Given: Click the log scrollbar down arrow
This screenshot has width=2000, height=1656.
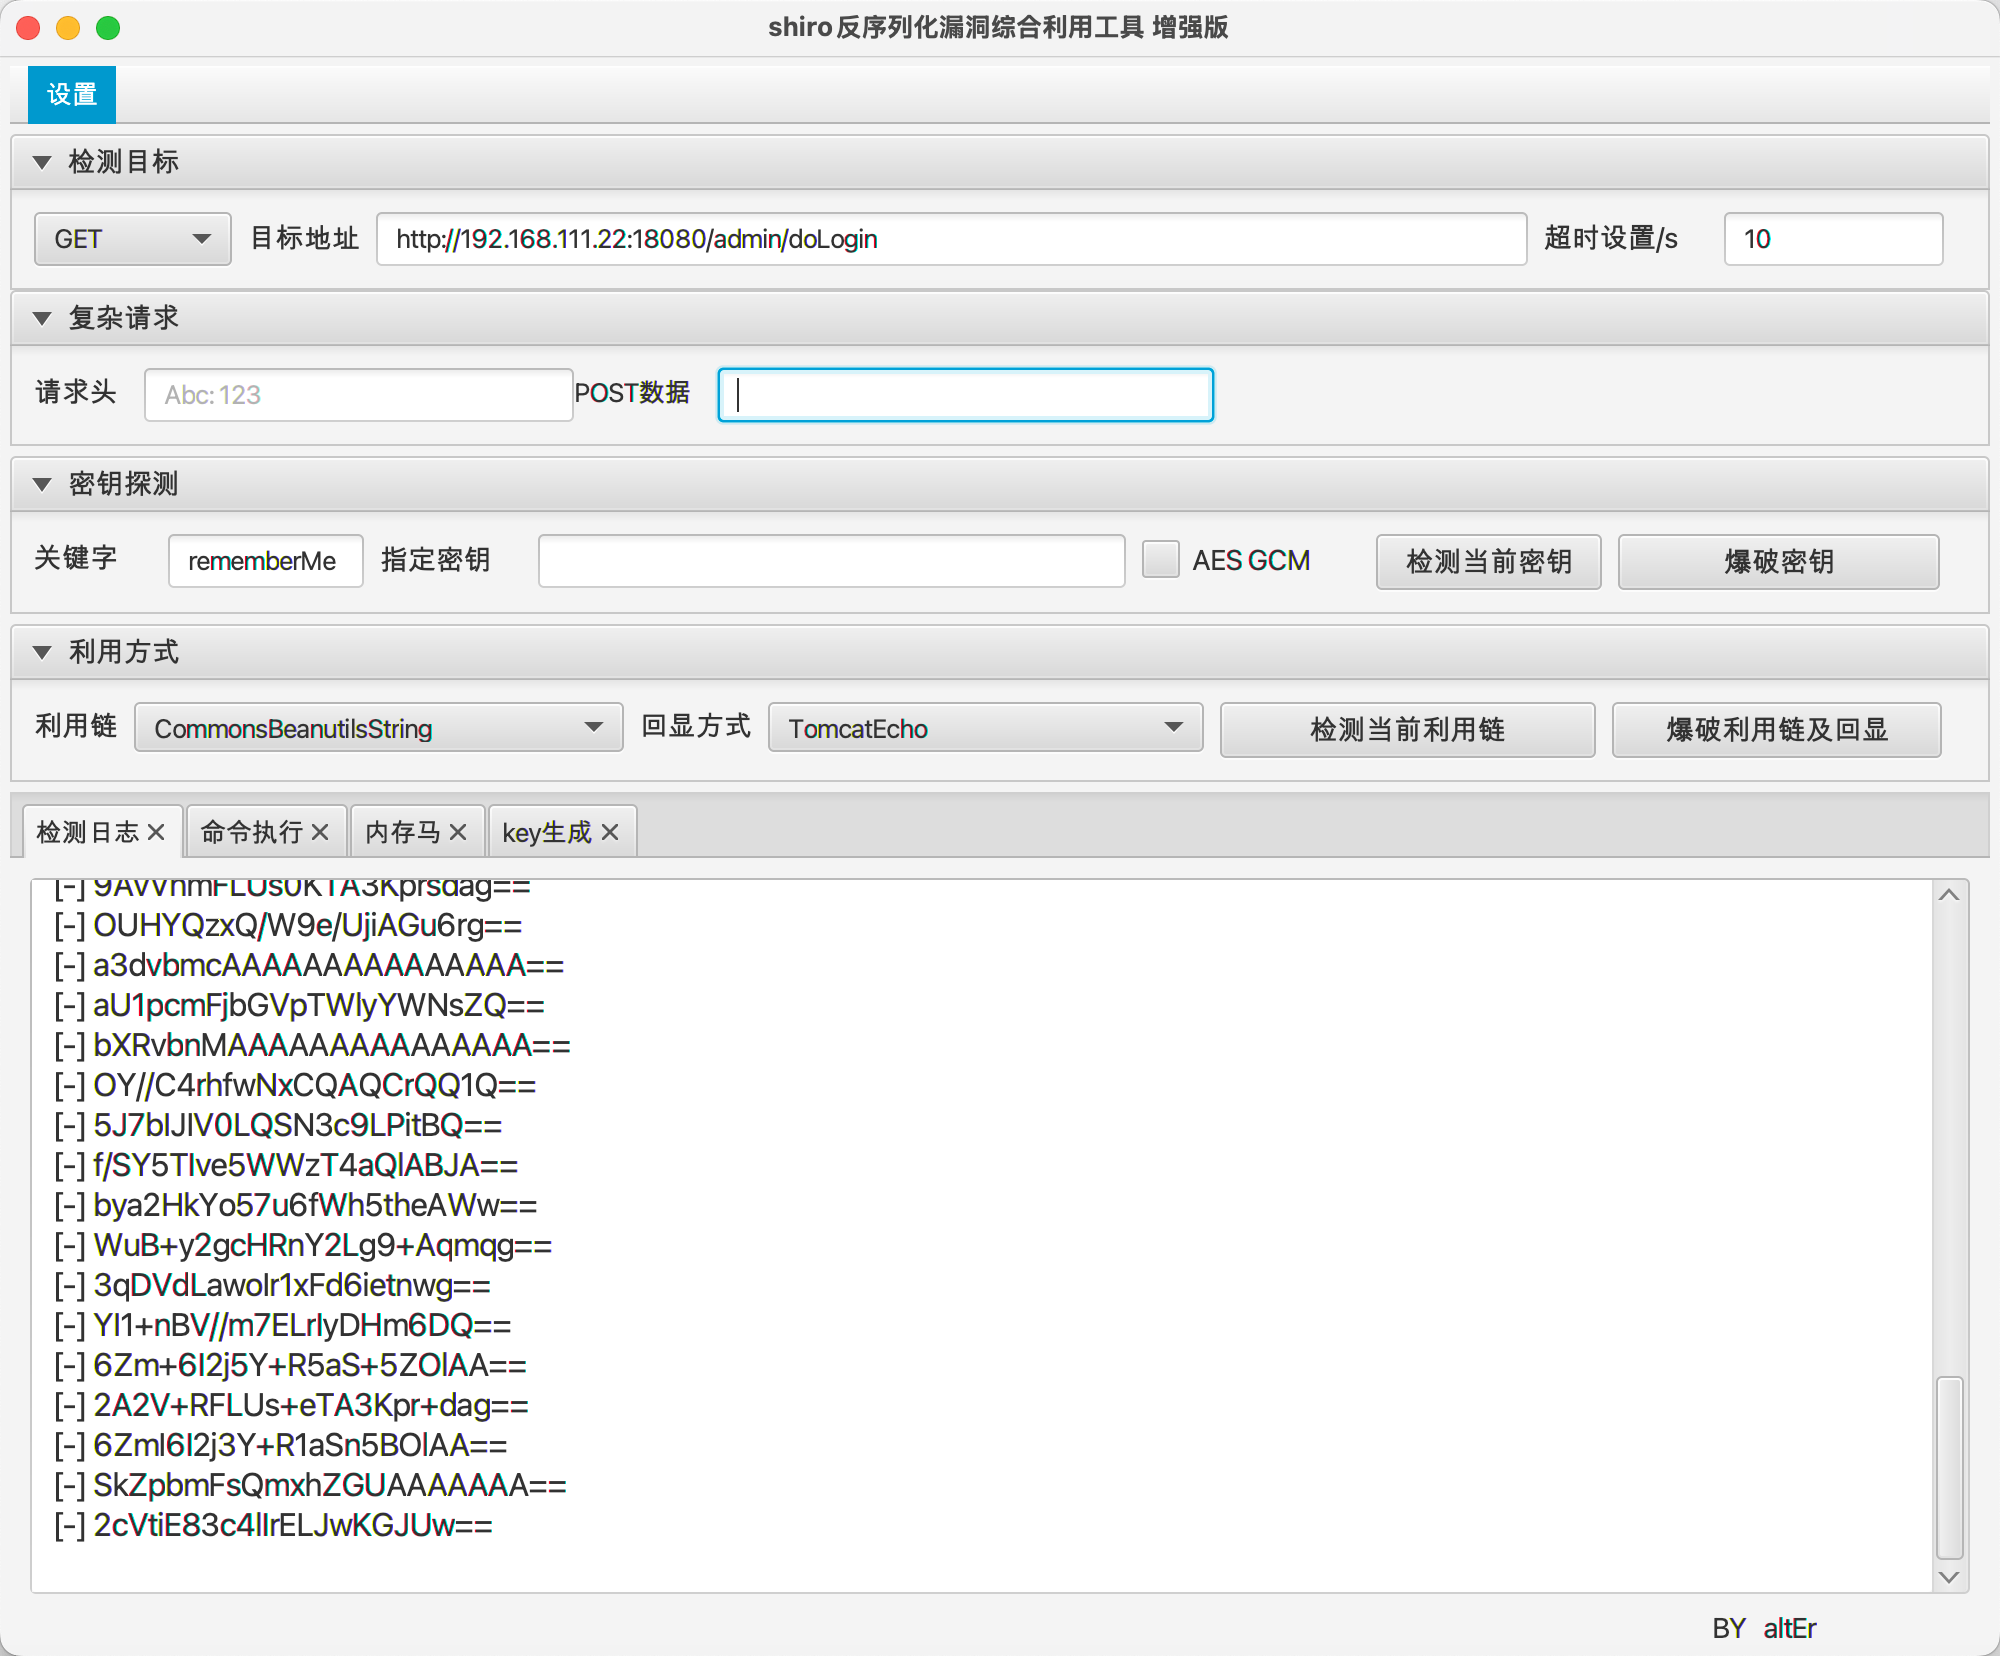Looking at the screenshot, I should 1948,1577.
